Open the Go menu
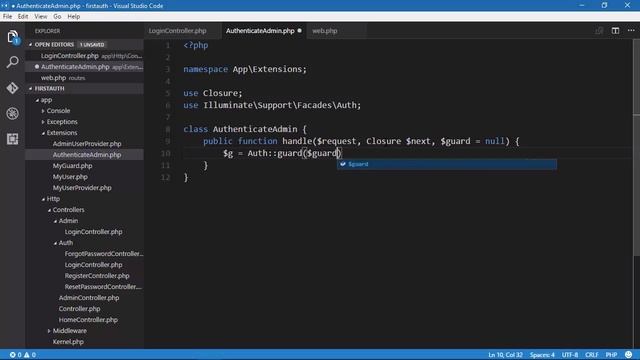The width and height of the screenshot is (640, 360). click(x=57, y=17)
